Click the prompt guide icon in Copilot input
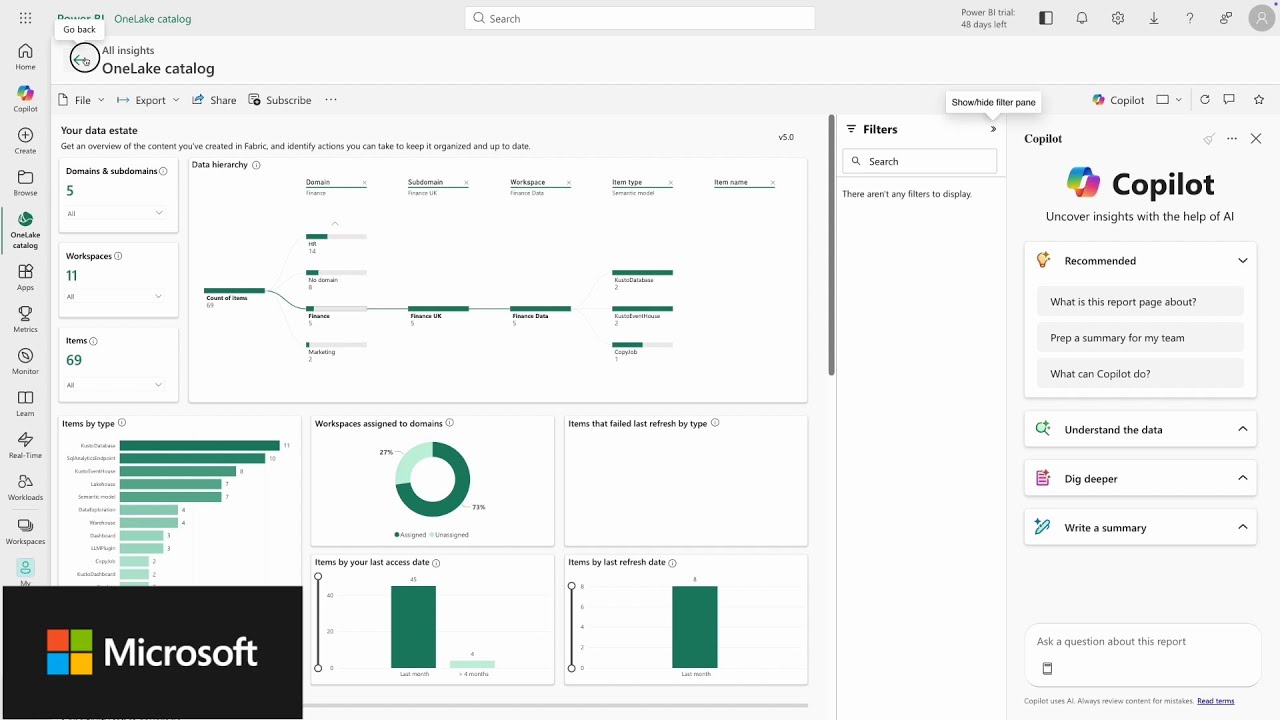The width and height of the screenshot is (1280, 720). click(1047, 668)
